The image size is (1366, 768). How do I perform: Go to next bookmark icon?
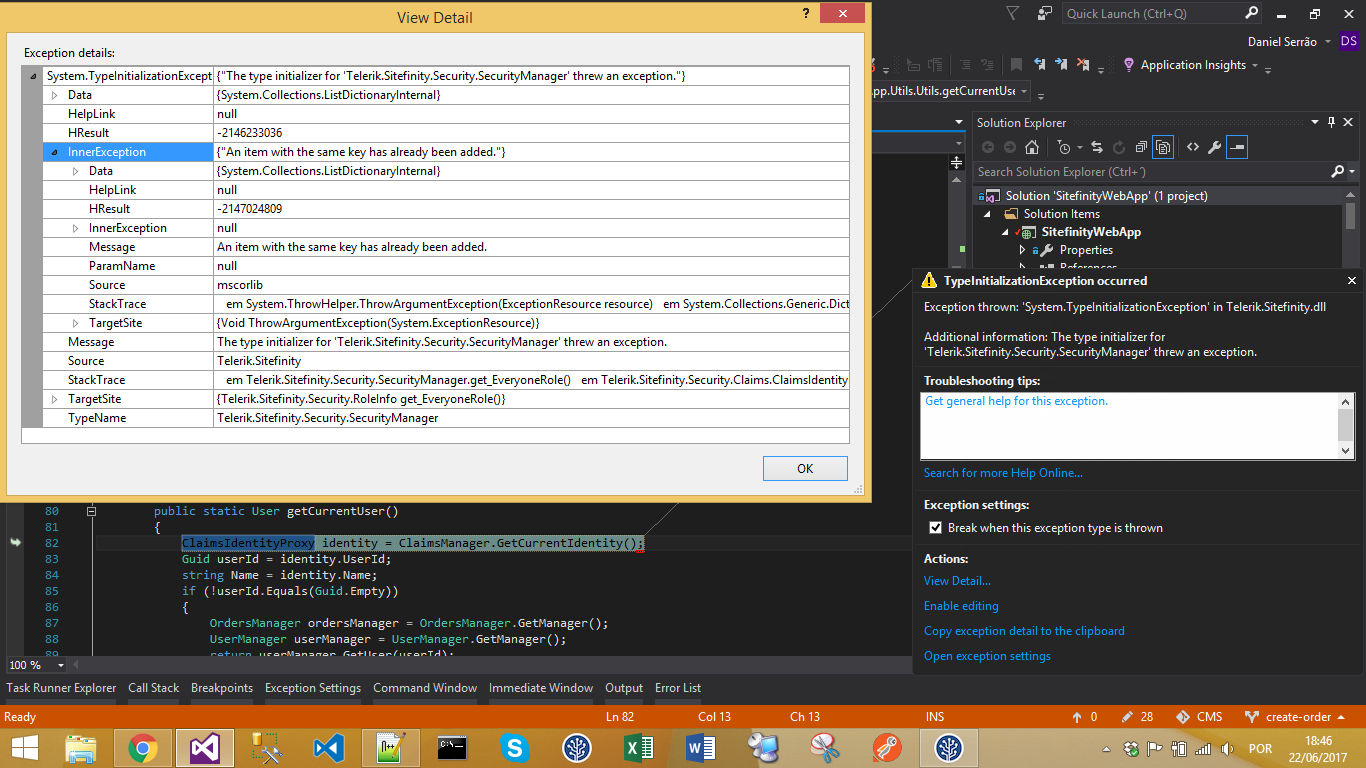coord(1063,65)
